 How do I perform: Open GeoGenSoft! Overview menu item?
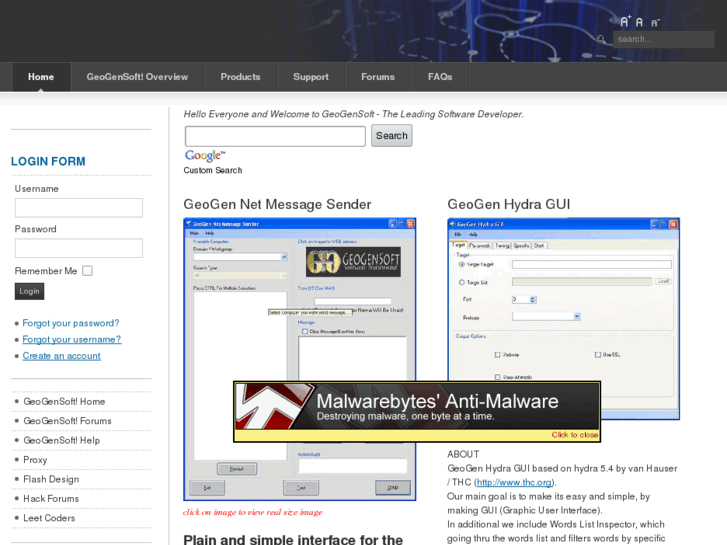[x=137, y=77]
